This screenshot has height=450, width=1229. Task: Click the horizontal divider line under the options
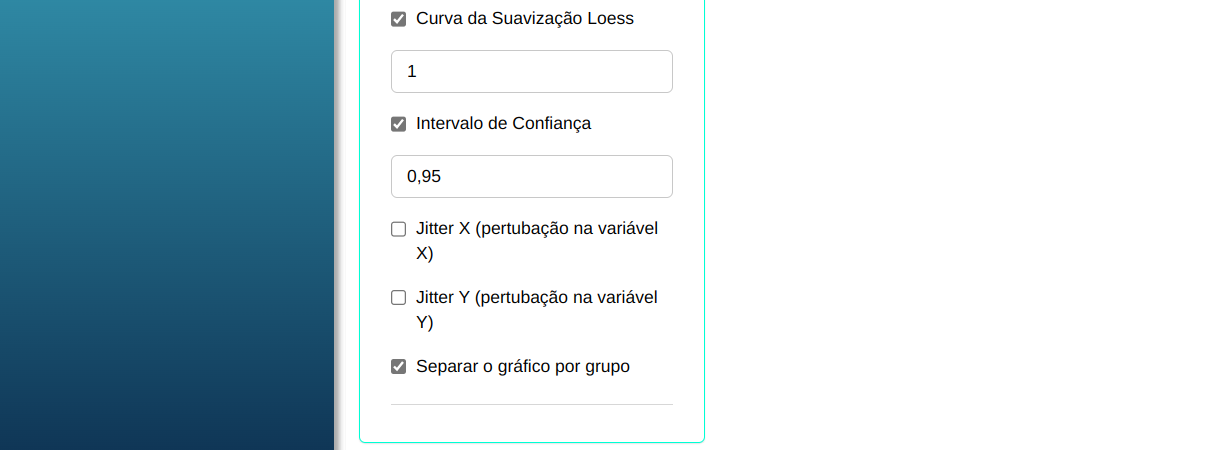click(x=531, y=405)
